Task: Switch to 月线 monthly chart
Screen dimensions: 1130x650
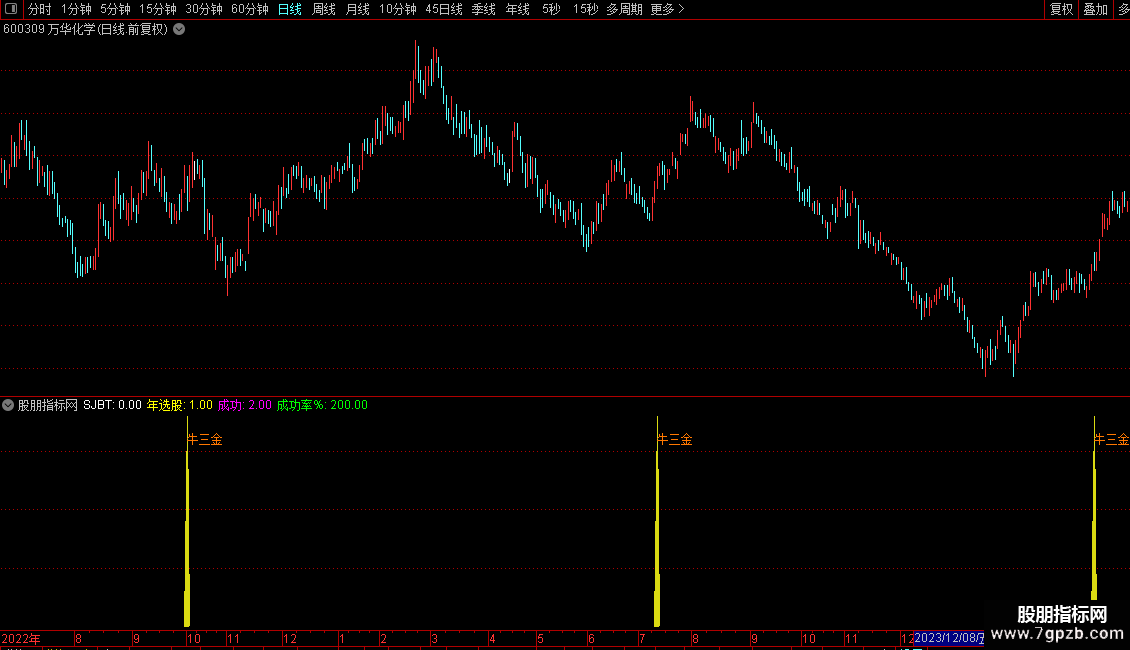Action: (357, 9)
